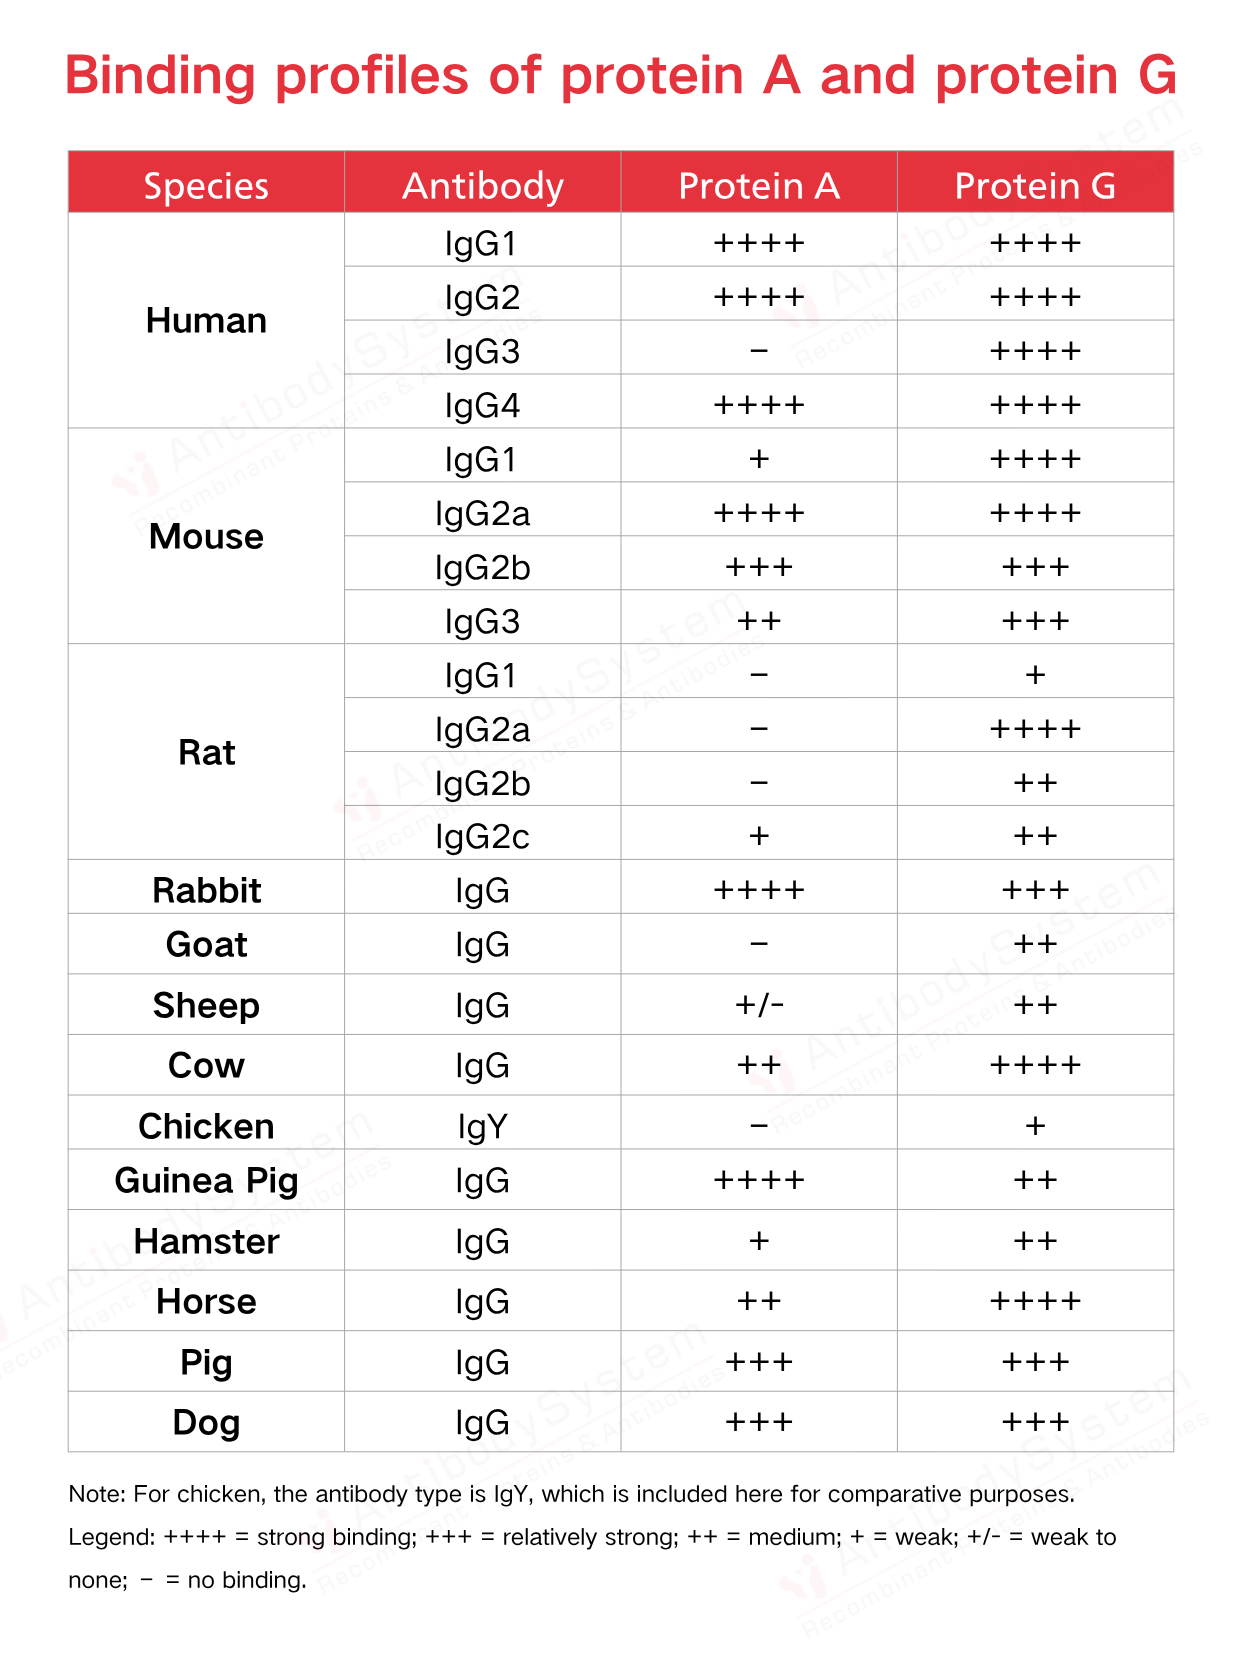The height and width of the screenshot is (1660, 1242).
Task: Click the Species column header
Action: 206,186
